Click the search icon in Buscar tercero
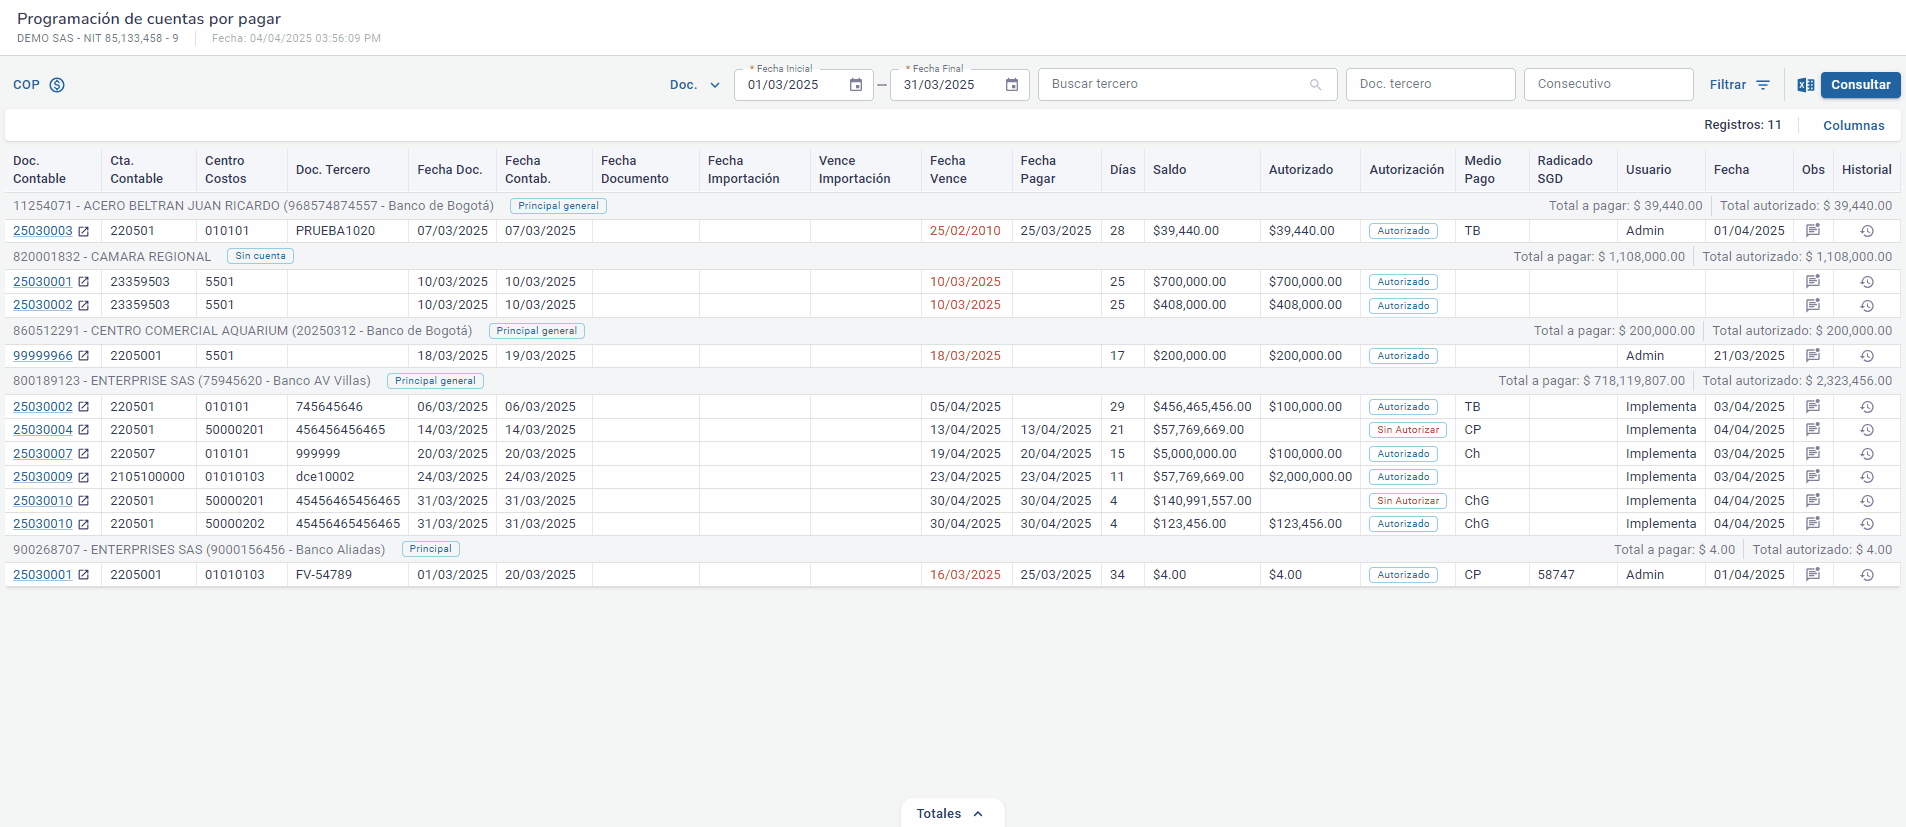 coord(1316,85)
